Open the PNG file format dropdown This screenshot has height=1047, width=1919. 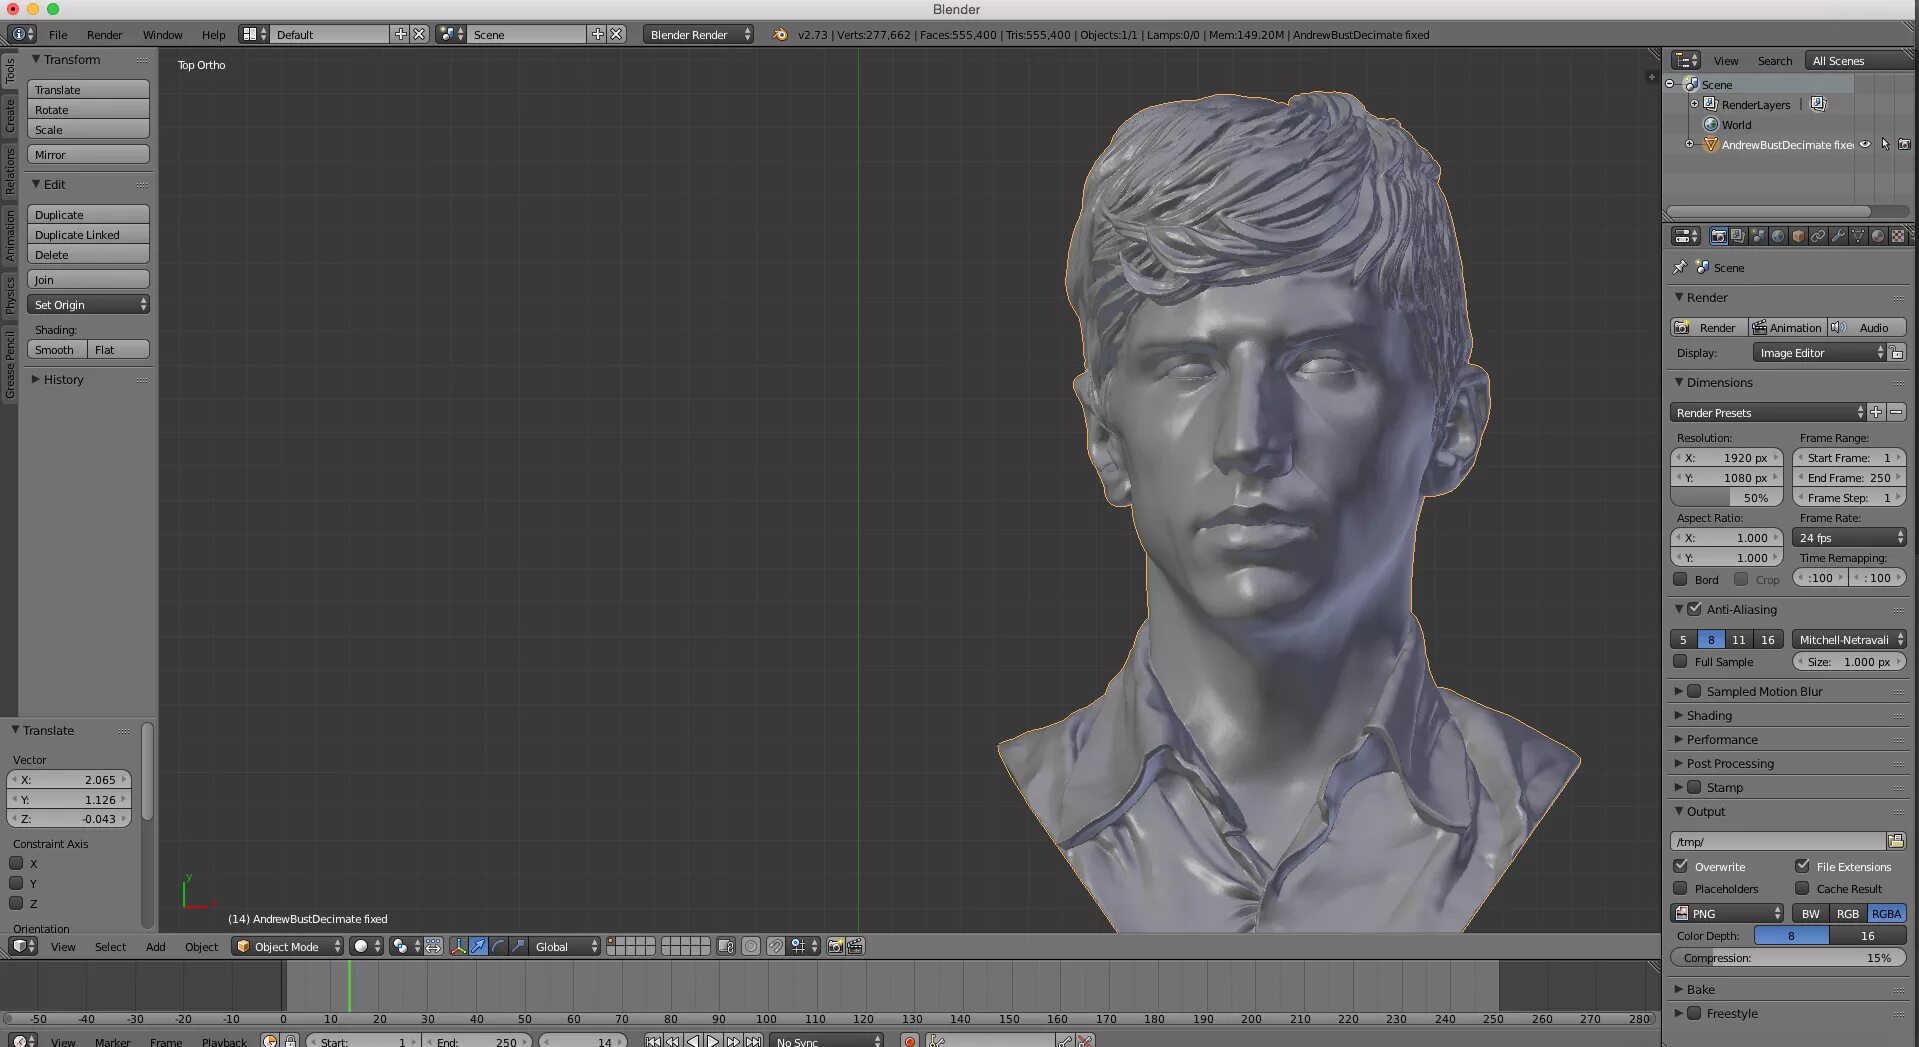coord(1727,913)
